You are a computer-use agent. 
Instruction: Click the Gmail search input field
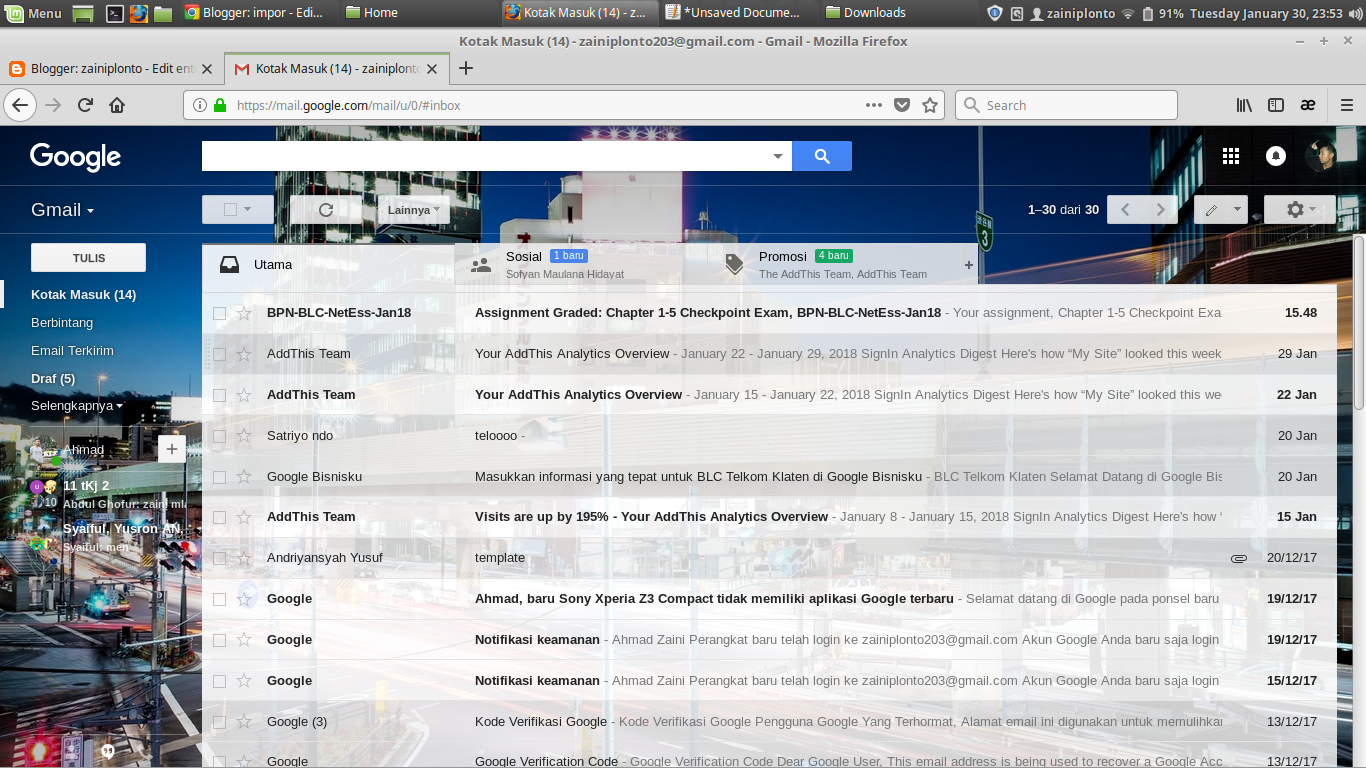pyautogui.click(x=485, y=156)
